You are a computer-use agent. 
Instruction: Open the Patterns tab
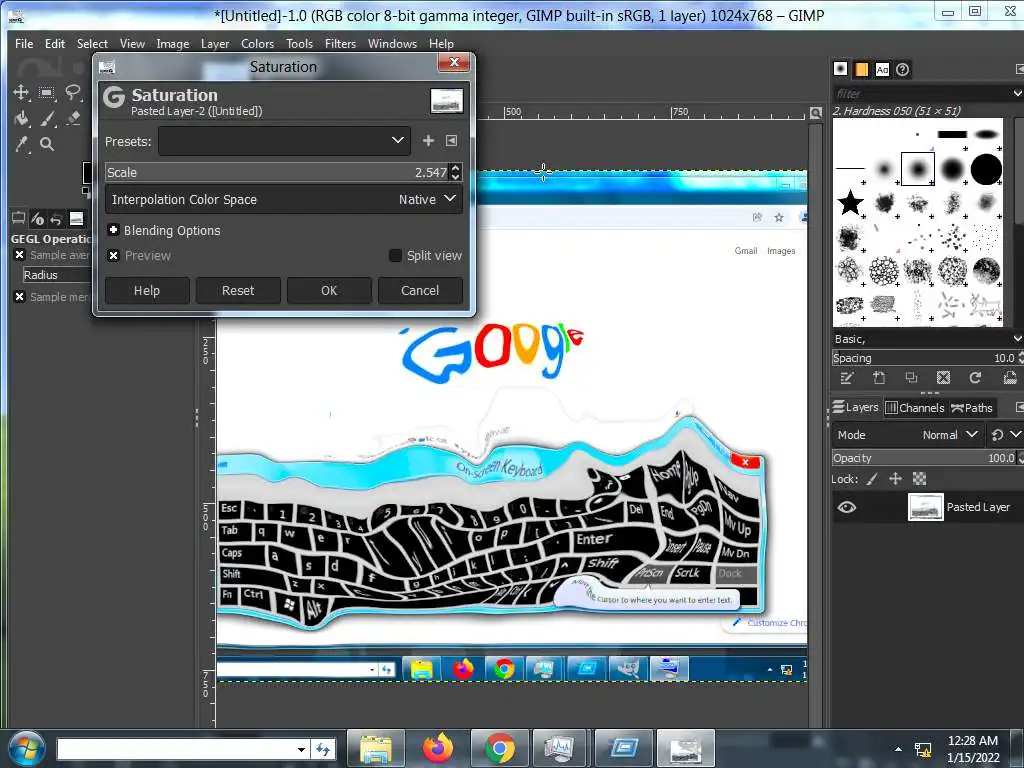coord(861,69)
